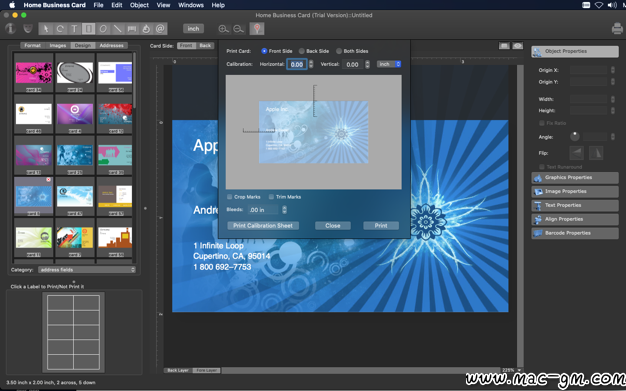Expand the Barcode Properties section

575,233
